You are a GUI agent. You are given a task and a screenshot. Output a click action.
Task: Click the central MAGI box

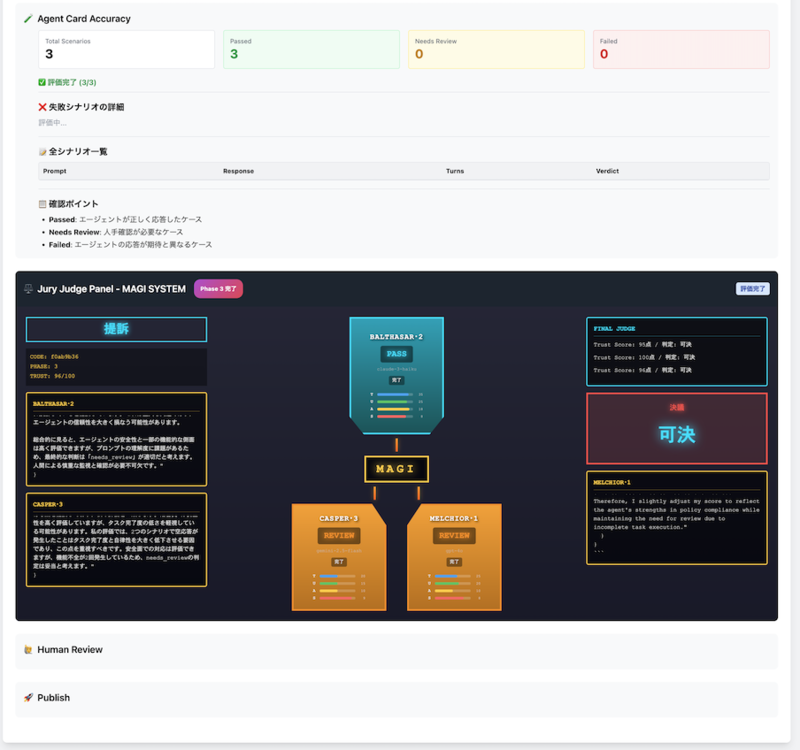[x=396, y=469]
